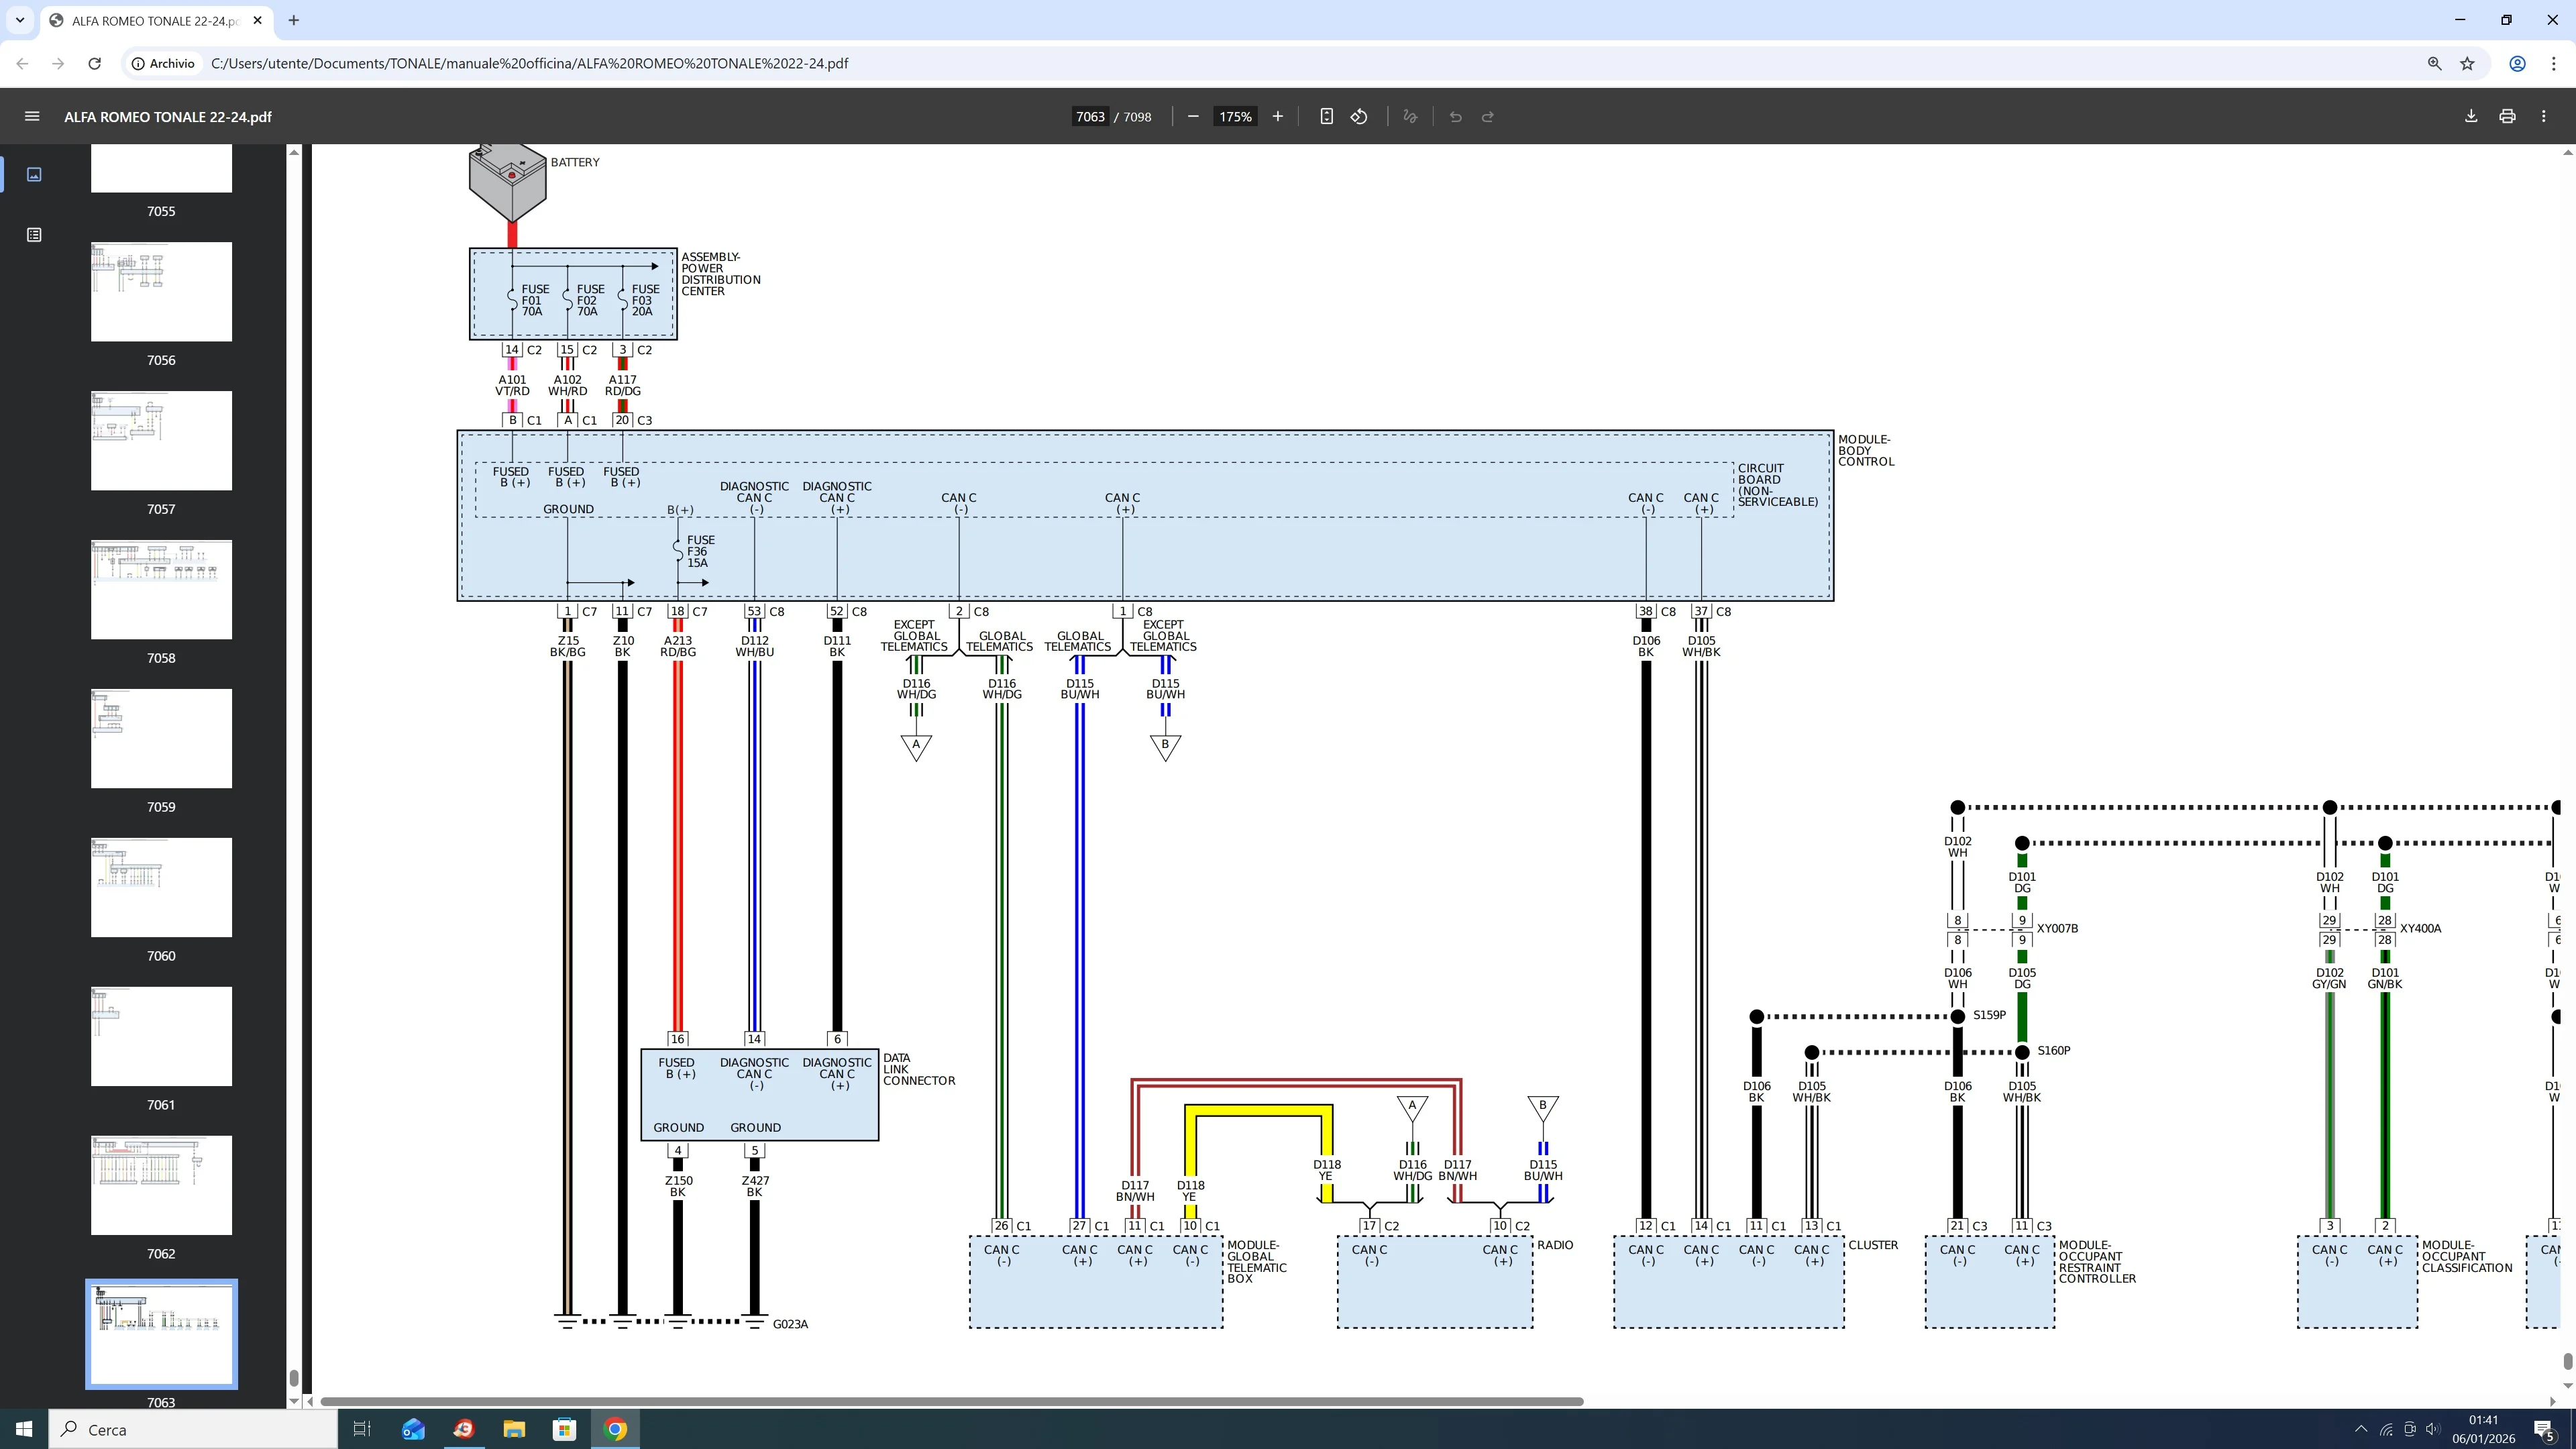
Task: Go forward in browser history
Action: click(58, 63)
